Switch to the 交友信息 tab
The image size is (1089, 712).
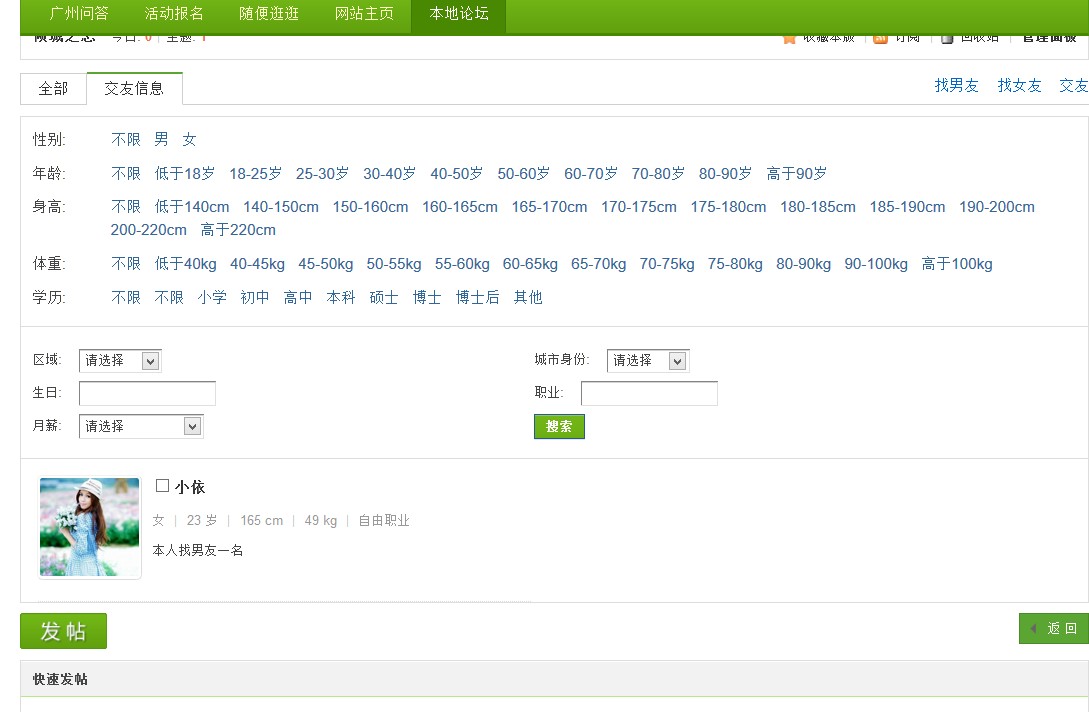coord(134,88)
